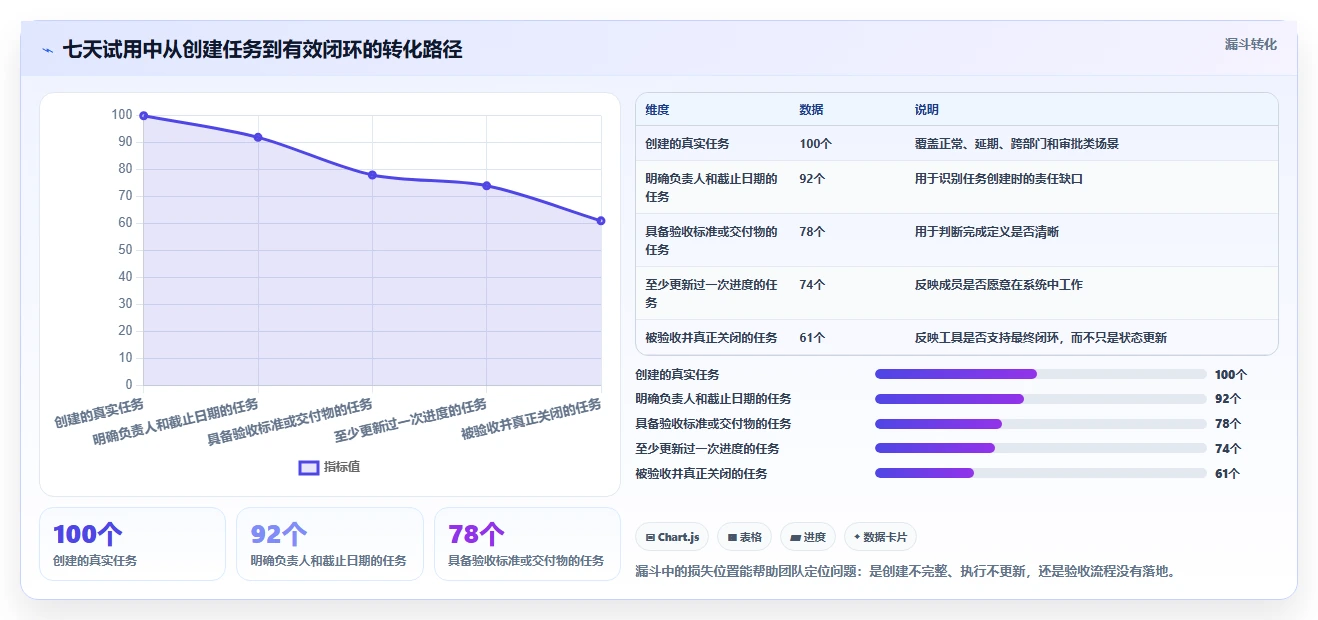The image size is (1318, 620).
Task: Click the chart data point at 100
Action: click(144, 116)
